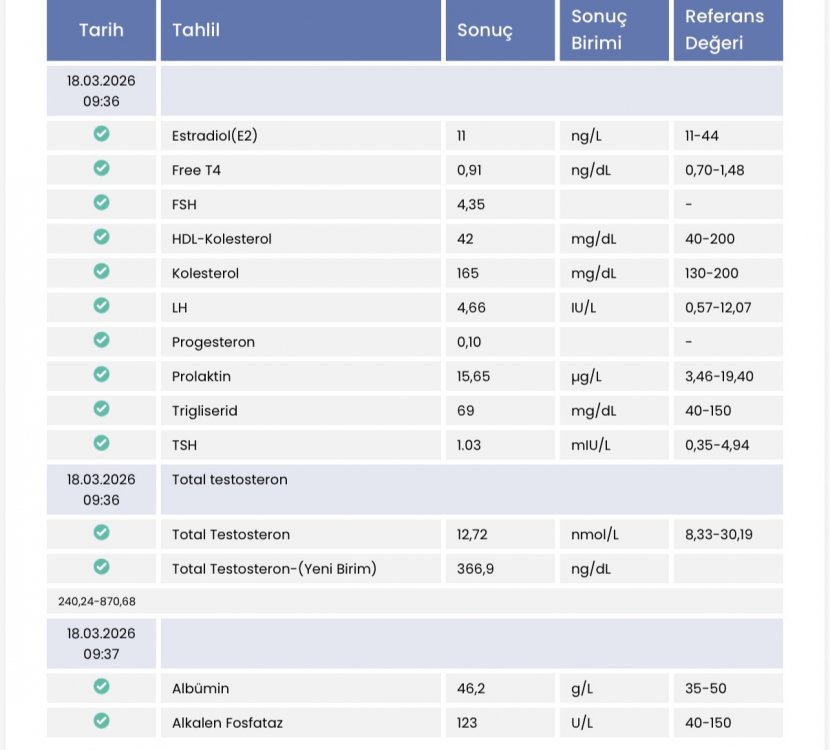This screenshot has height=750, width=830.
Task: Click the green check icon beside Prolaktin
Action: 101,375
